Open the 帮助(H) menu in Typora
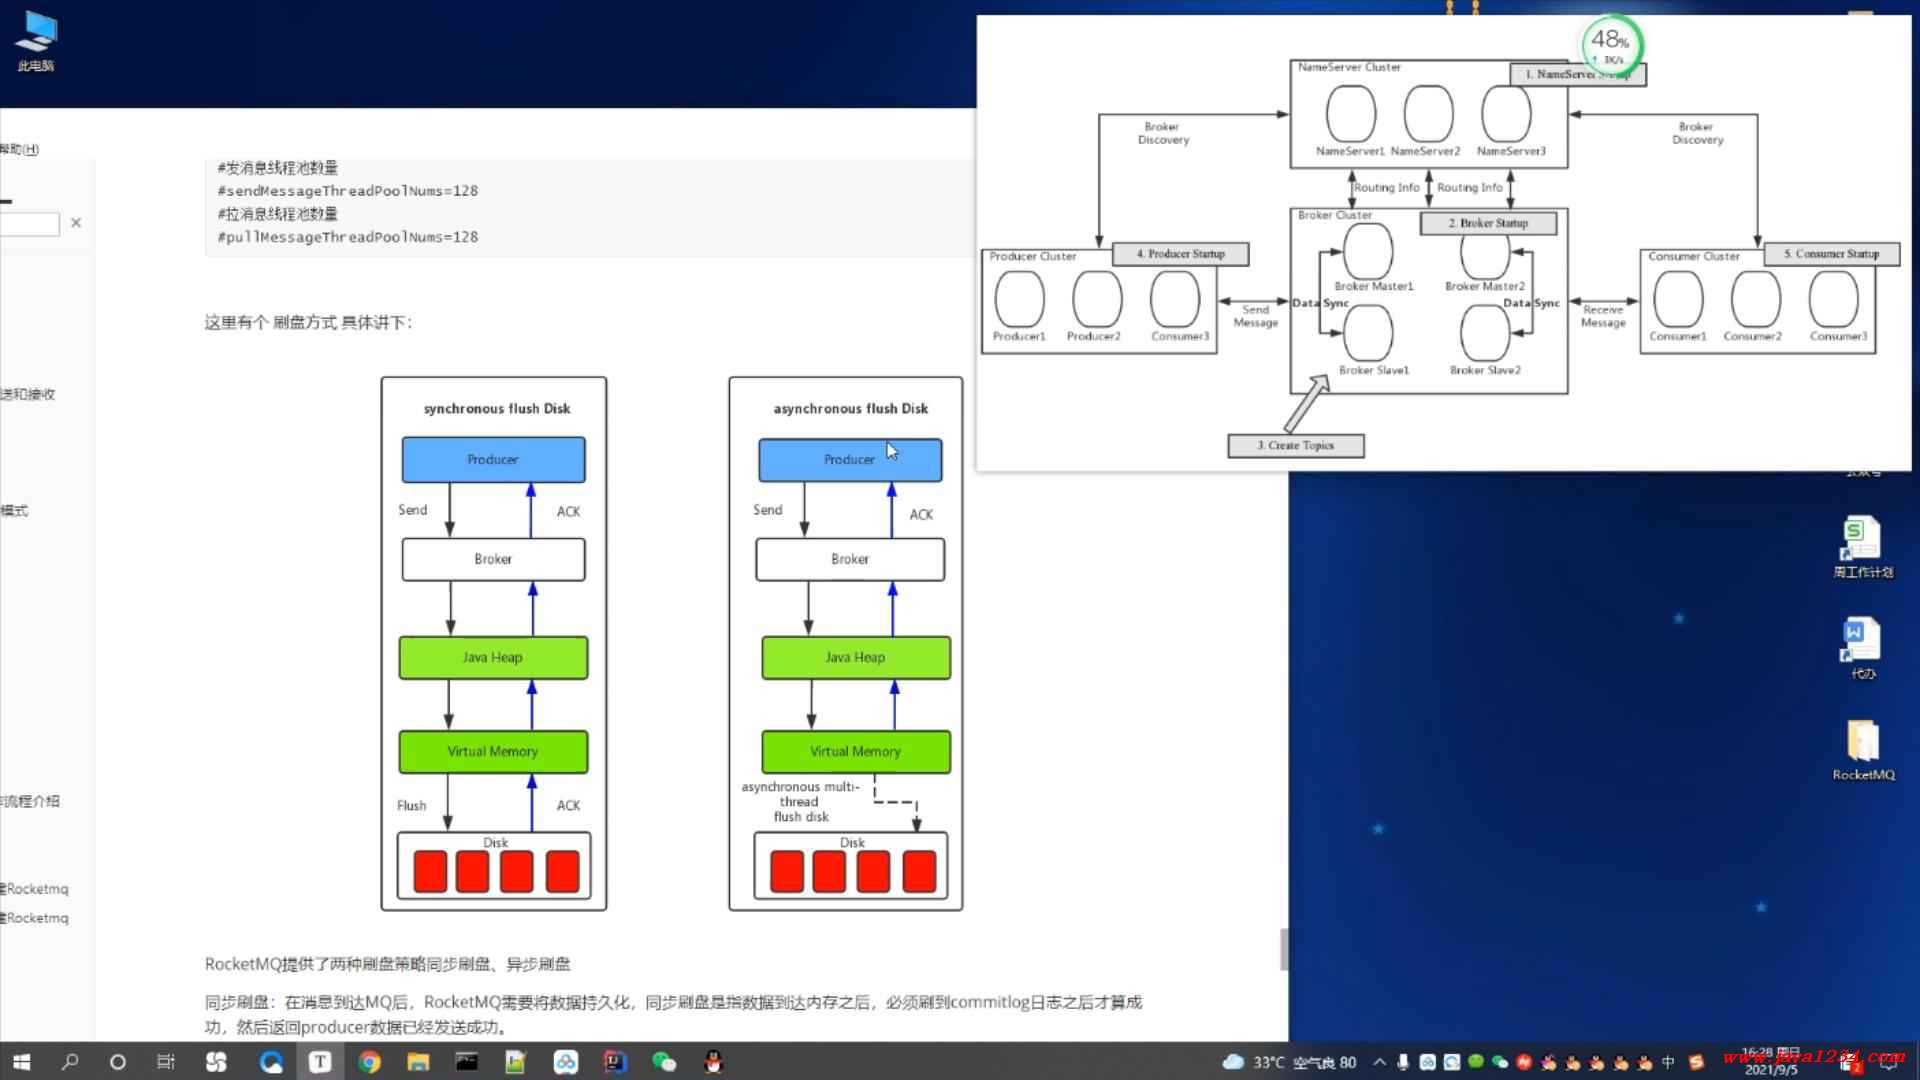 click(19, 149)
